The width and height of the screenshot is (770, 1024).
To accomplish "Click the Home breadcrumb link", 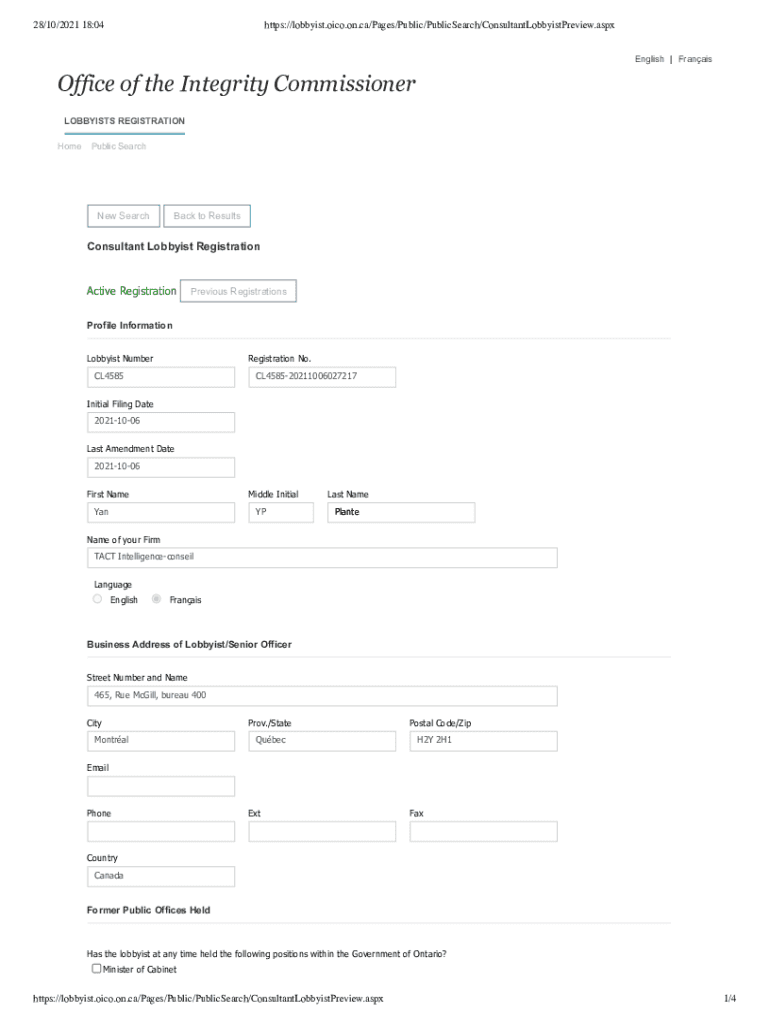I will click(69, 146).
